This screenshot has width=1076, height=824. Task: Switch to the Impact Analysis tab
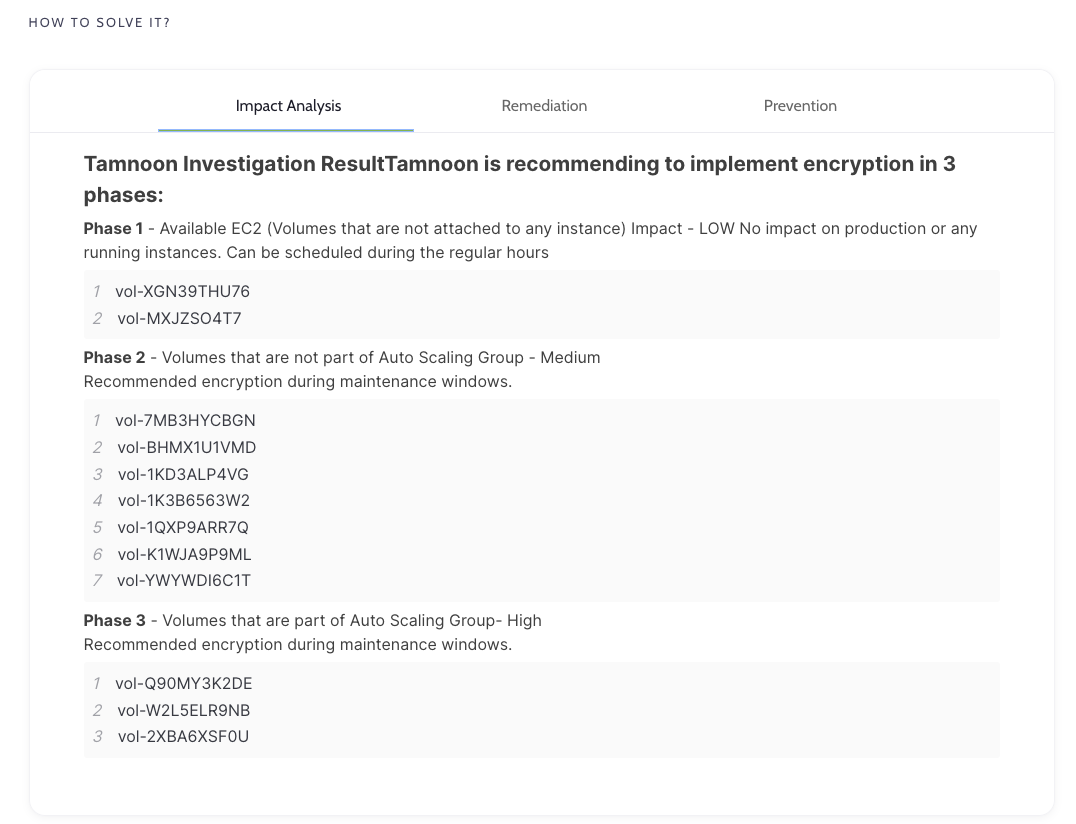[x=288, y=106]
